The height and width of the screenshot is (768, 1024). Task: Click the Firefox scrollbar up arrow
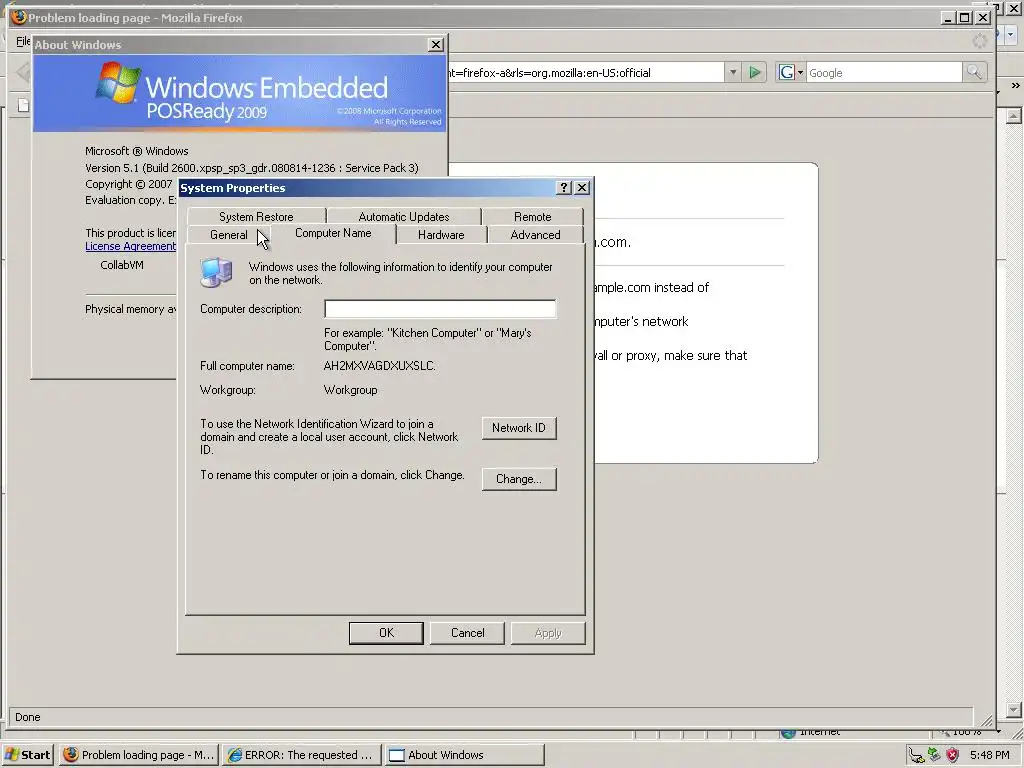(x=1014, y=116)
